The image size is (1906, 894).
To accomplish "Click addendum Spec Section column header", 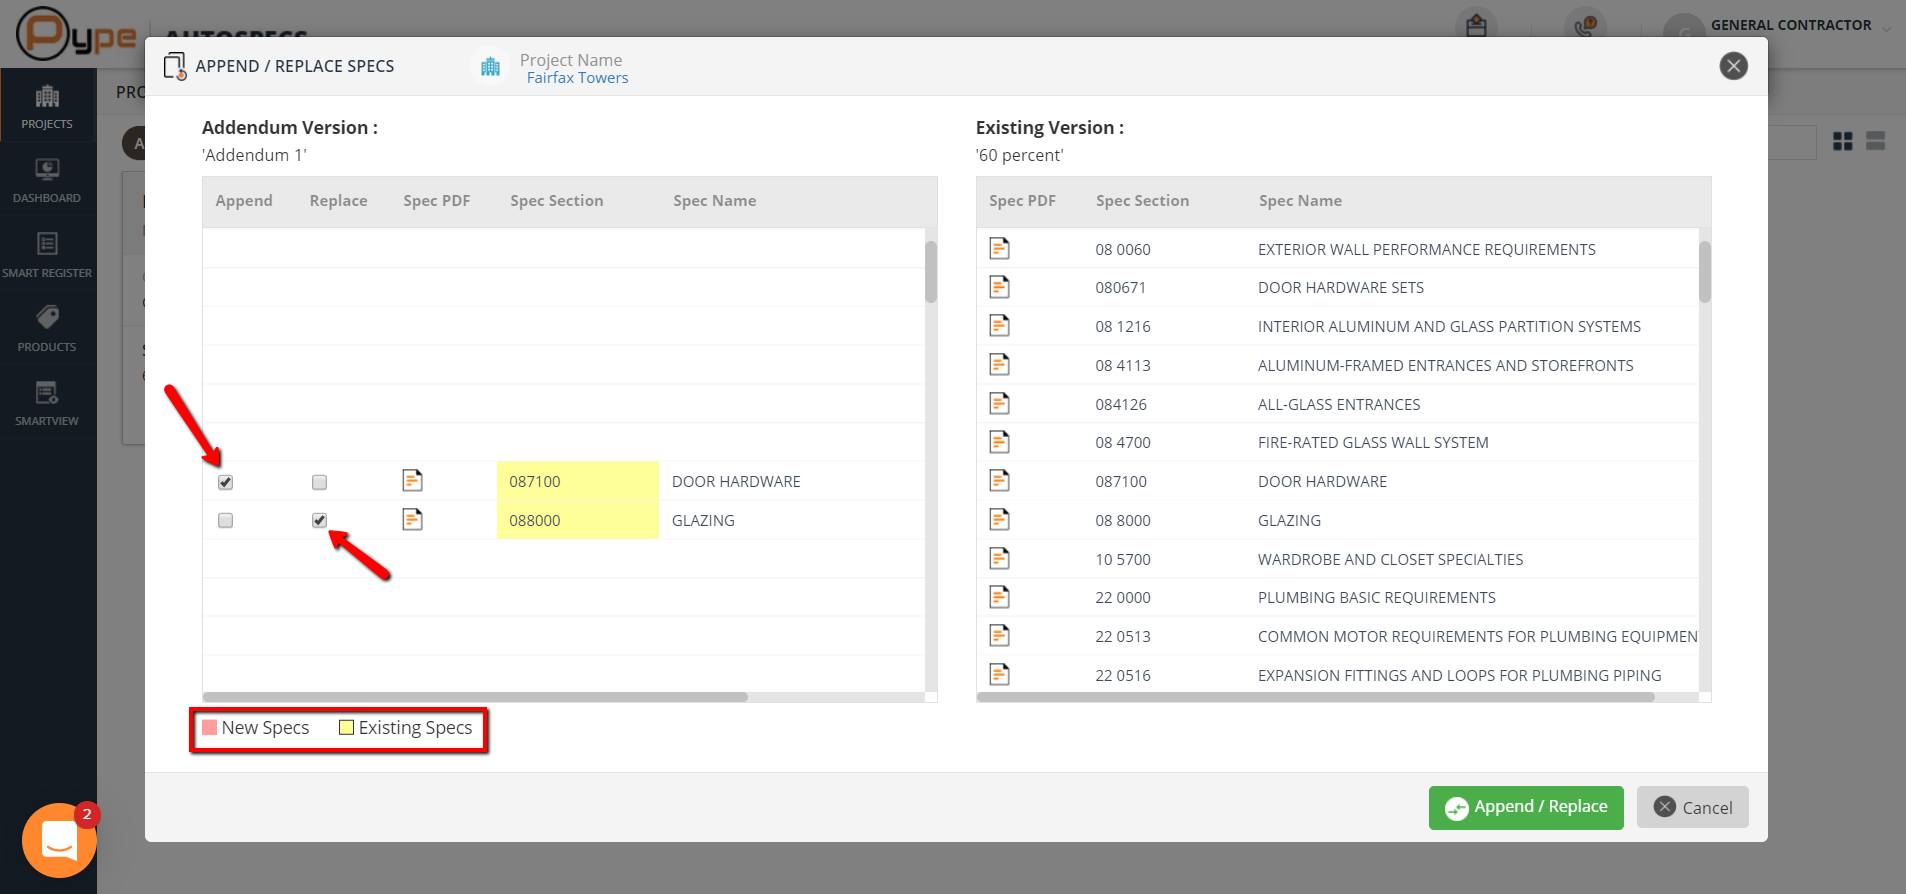I will click(x=557, y=201).
